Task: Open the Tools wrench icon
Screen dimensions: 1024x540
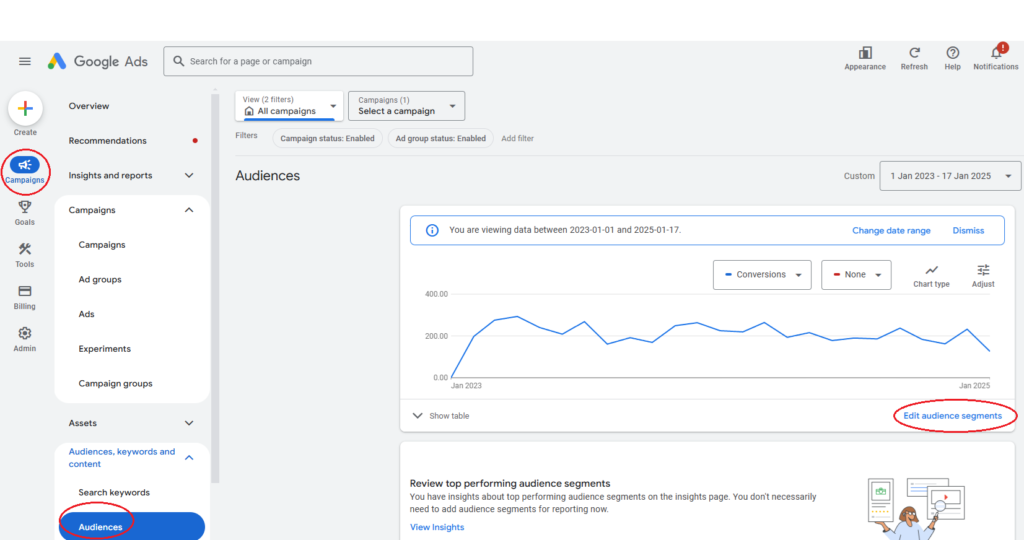Action: 25,250
